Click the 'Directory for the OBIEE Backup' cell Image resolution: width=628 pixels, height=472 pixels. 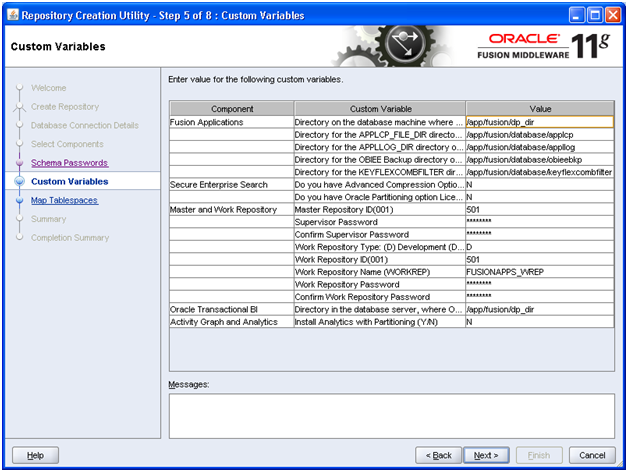(380, 159)
